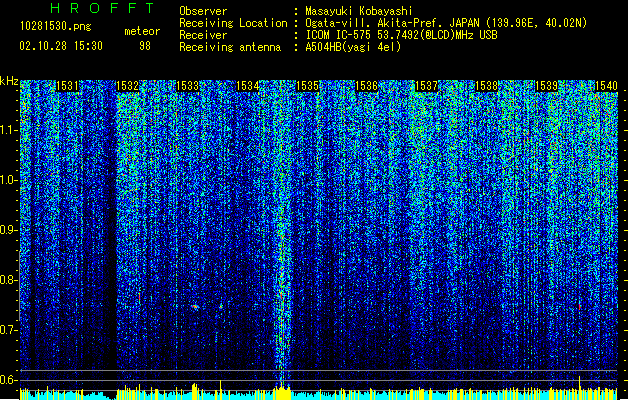Click the 0.9 kHz axis label

pyautogui.click(x=9, y=230)
